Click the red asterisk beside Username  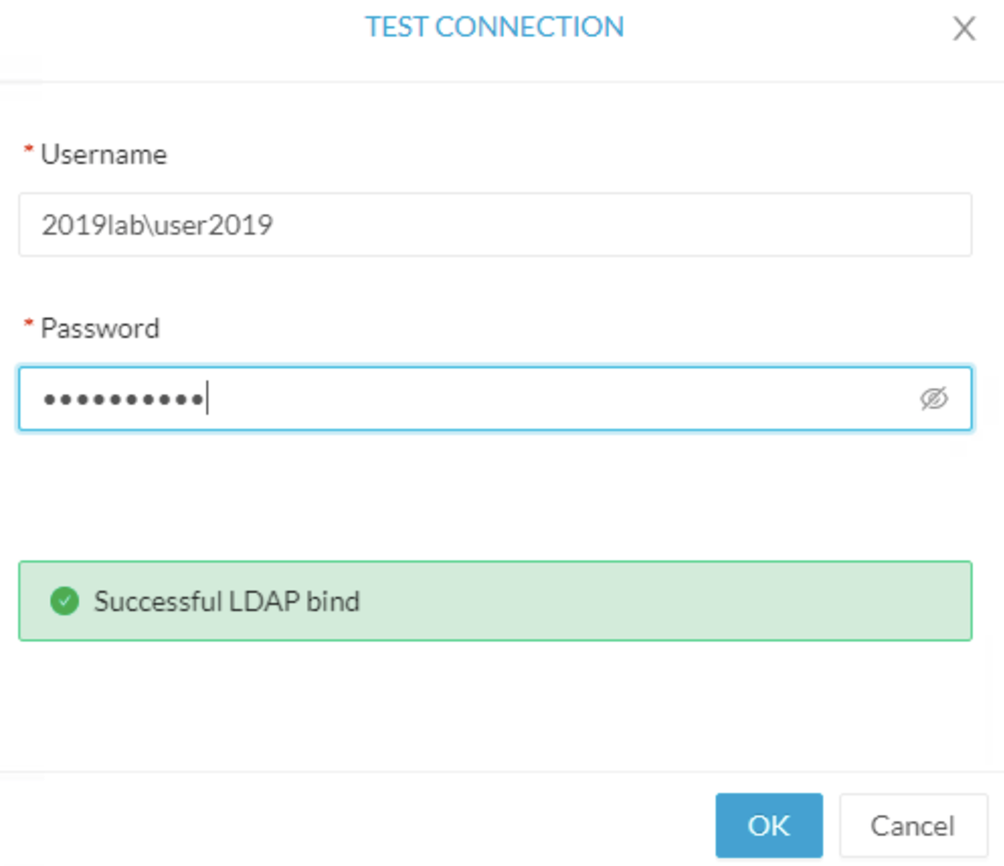point(28,150)
